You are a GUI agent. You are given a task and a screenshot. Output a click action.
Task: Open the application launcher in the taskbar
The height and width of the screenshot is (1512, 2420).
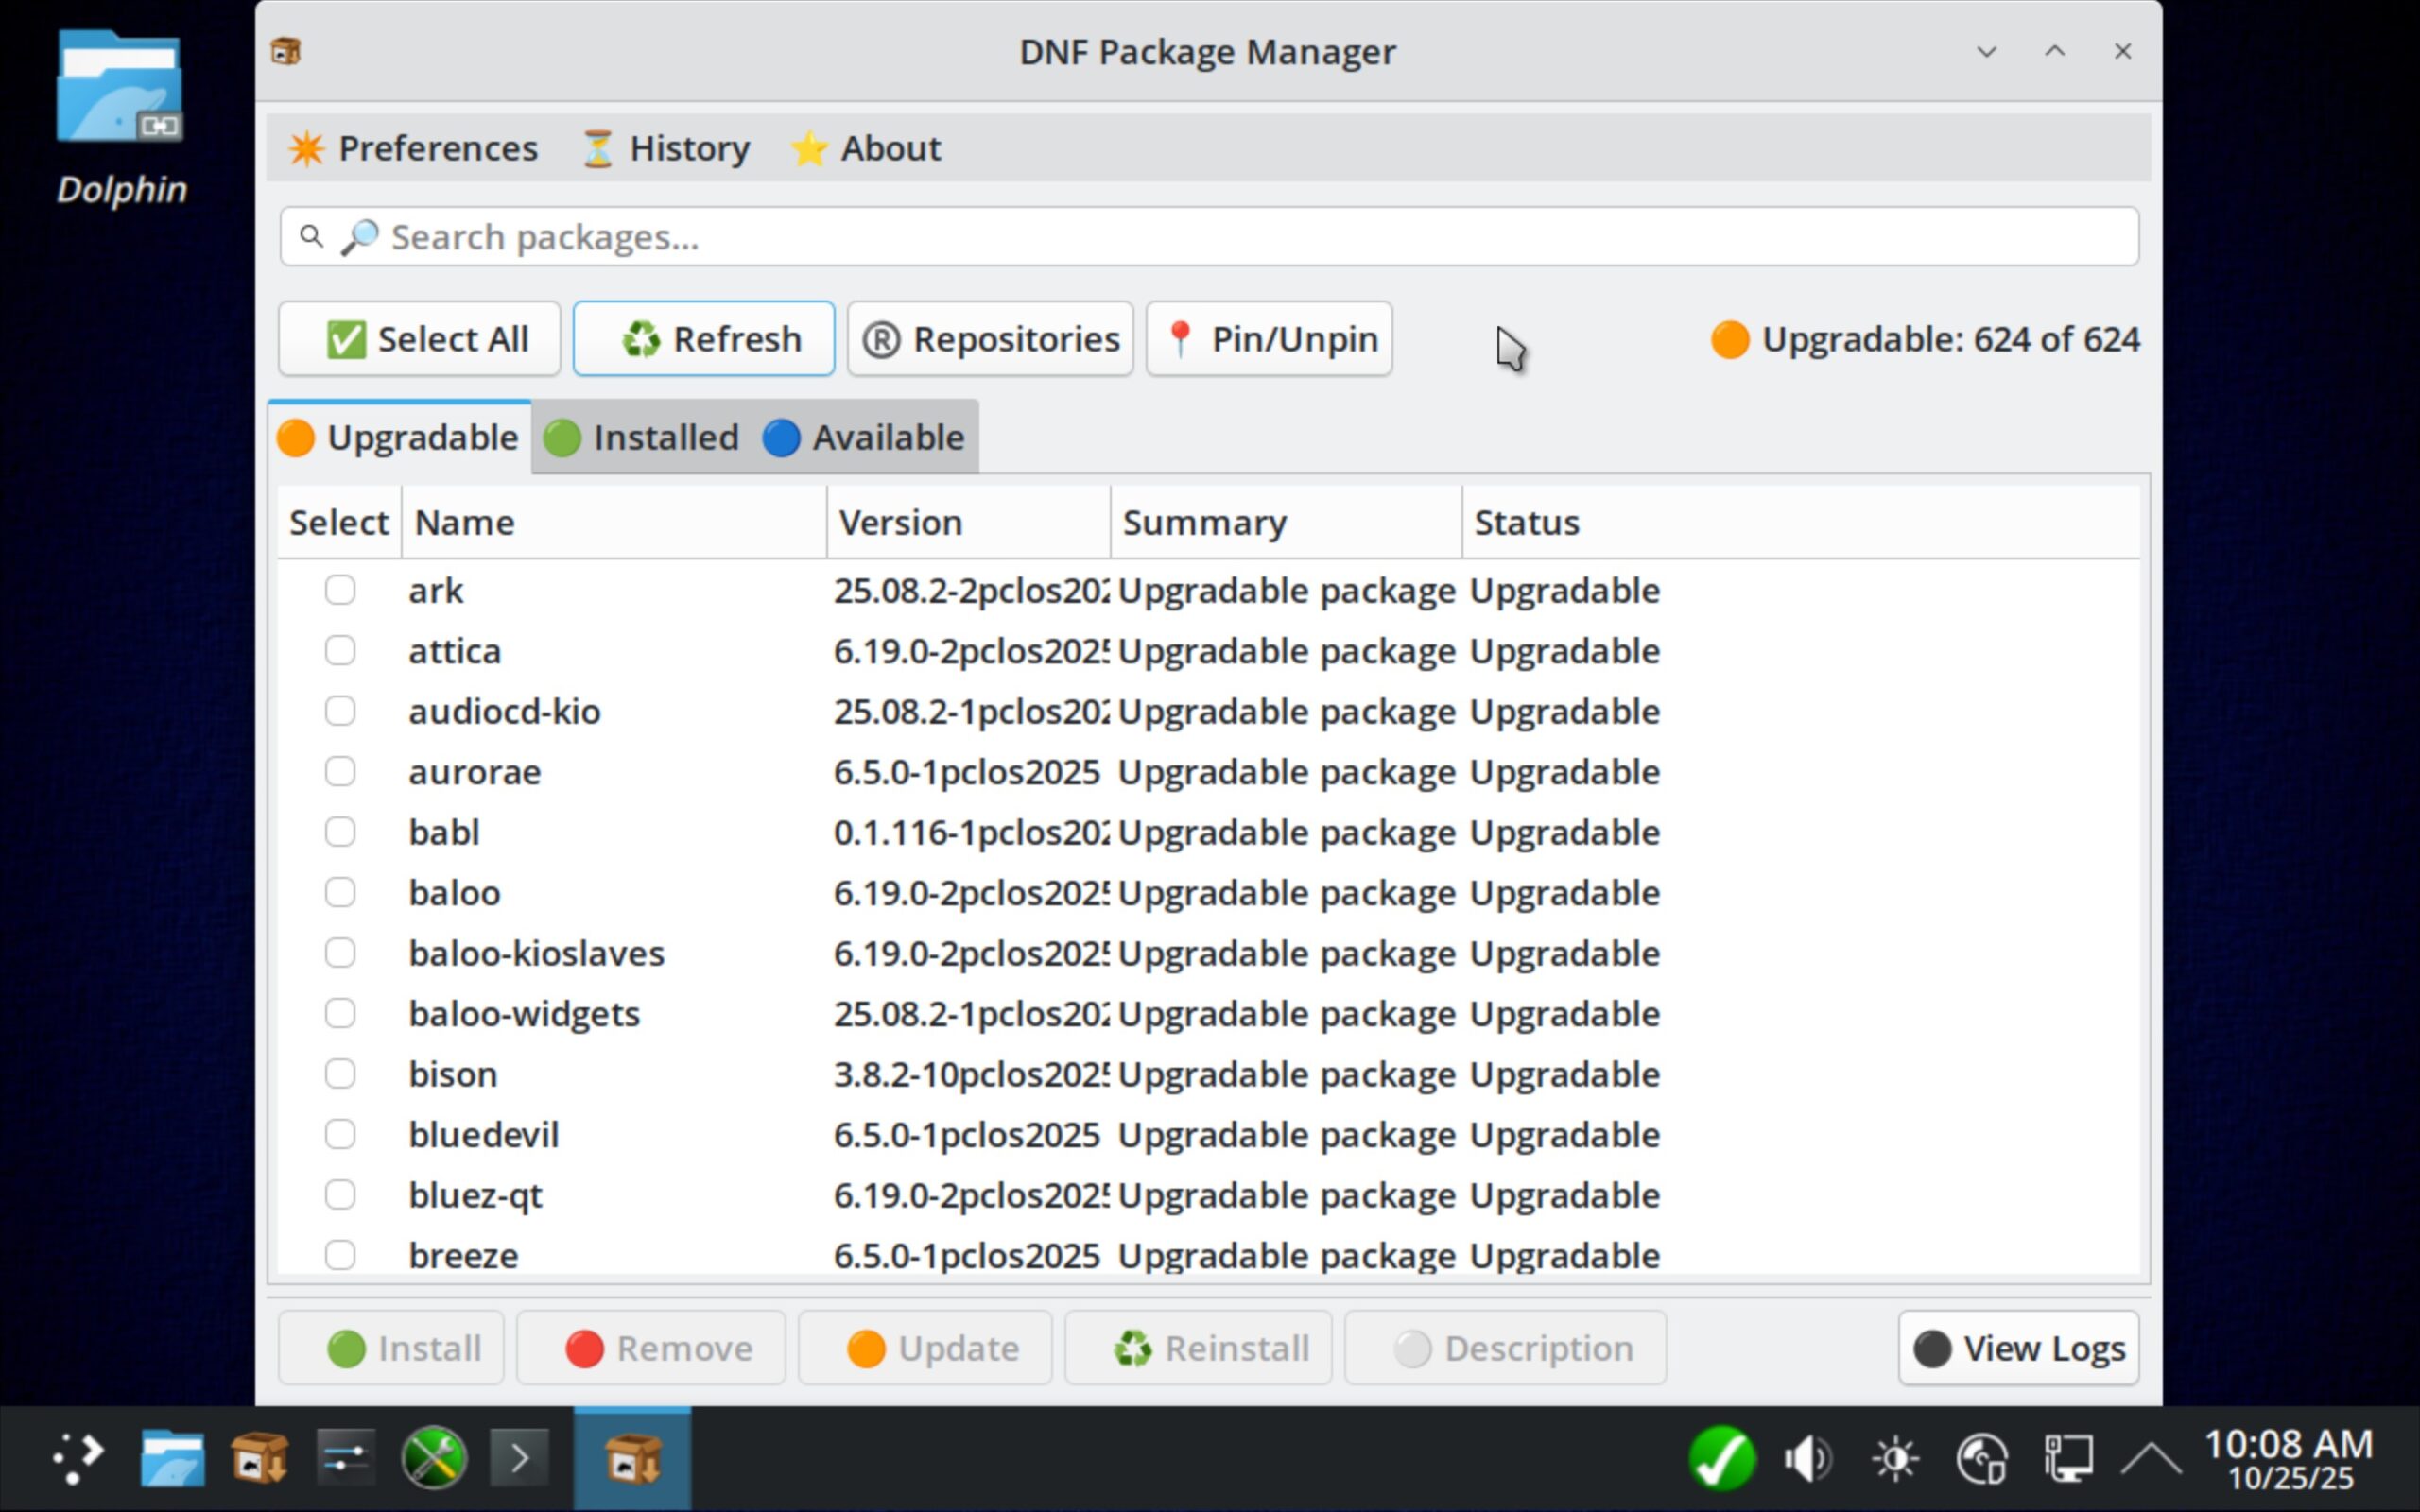pos(78,1458)
